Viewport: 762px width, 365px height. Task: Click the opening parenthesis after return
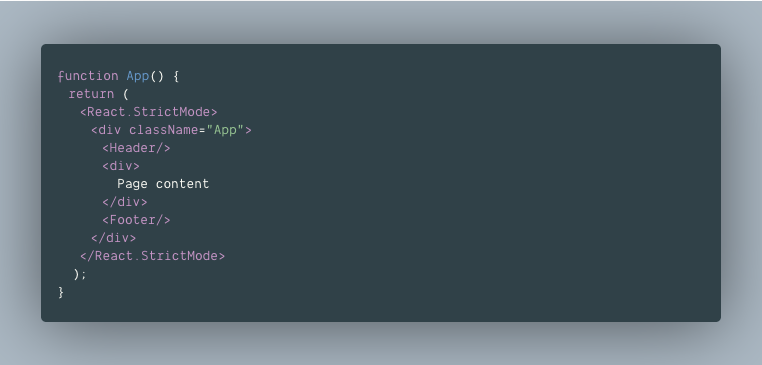click(x=126, y=94)
